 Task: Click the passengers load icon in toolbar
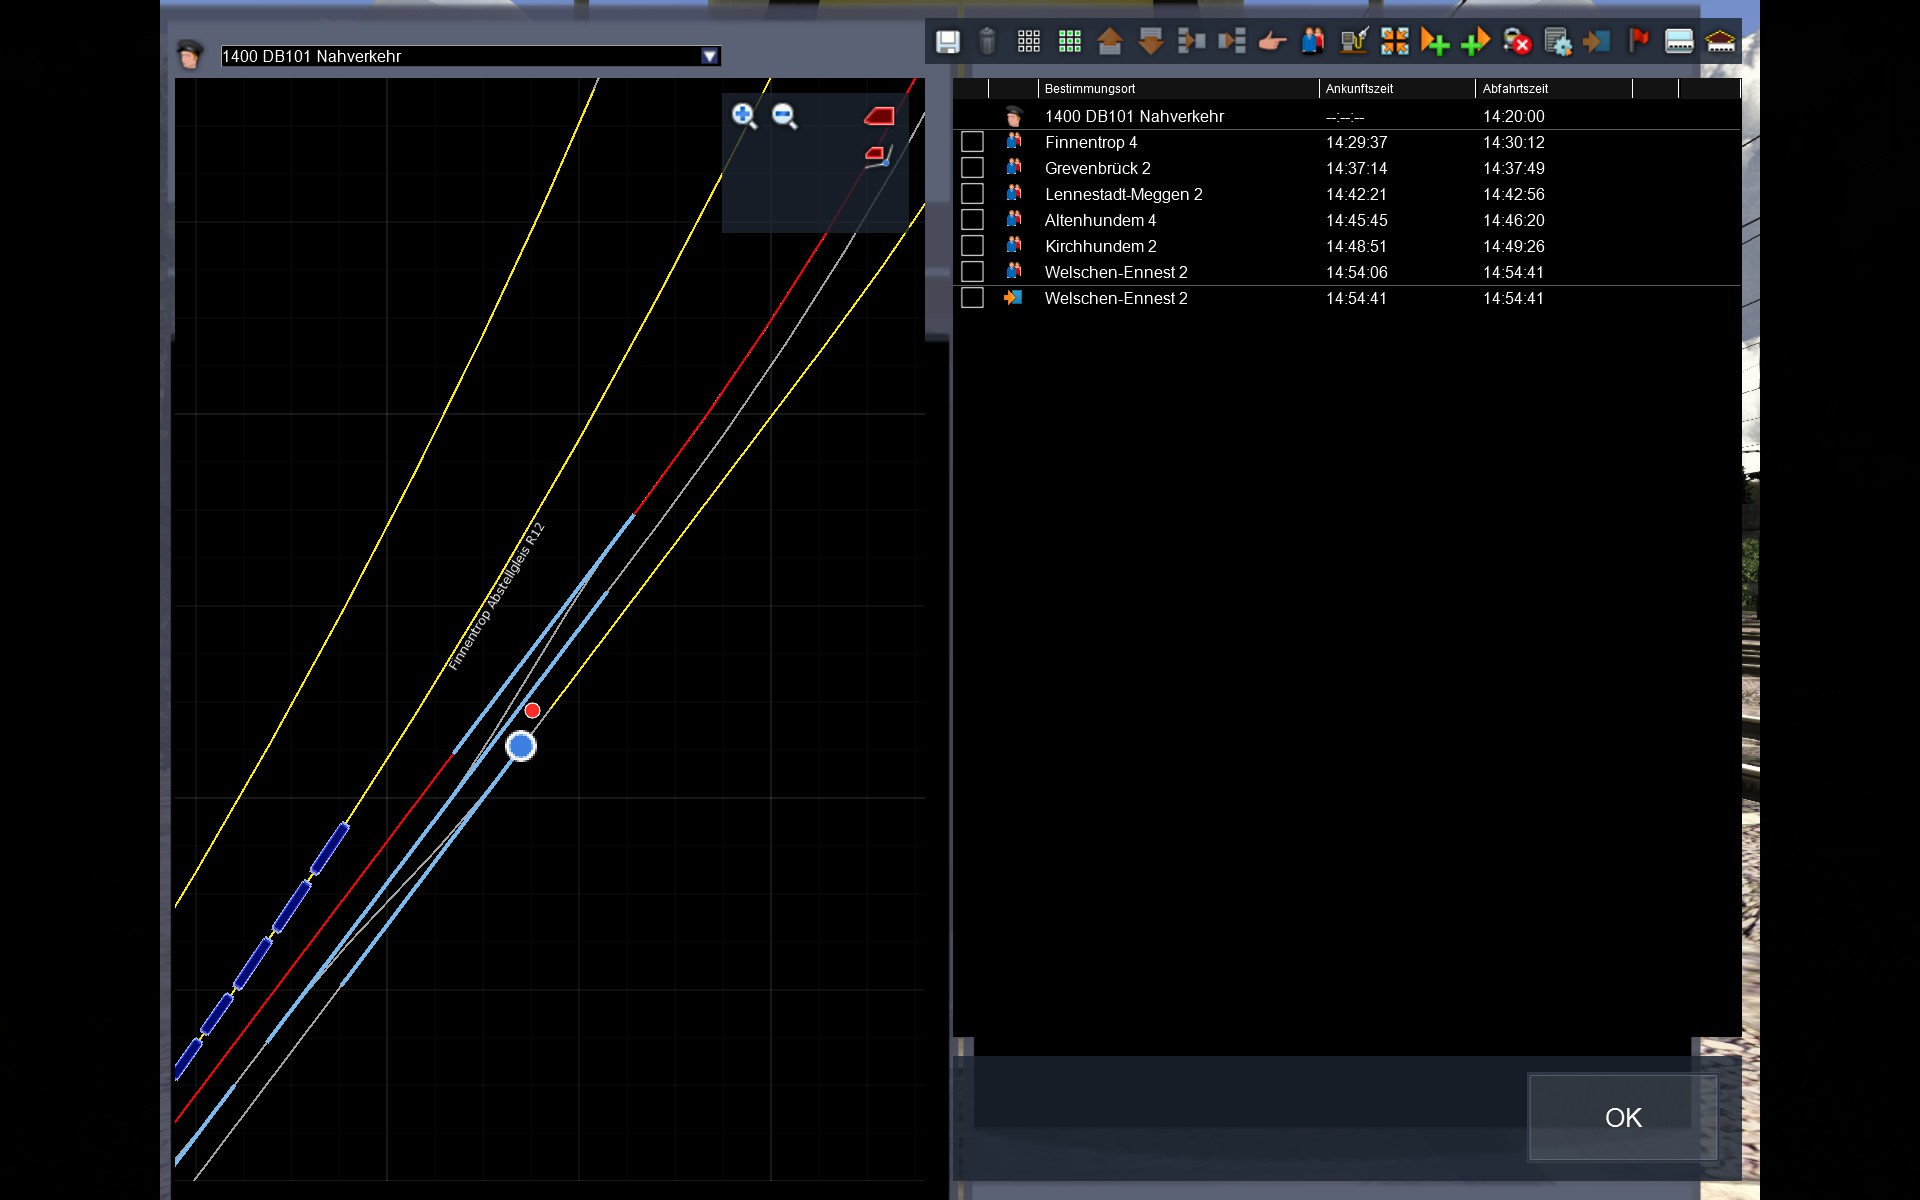(1313, 41)
